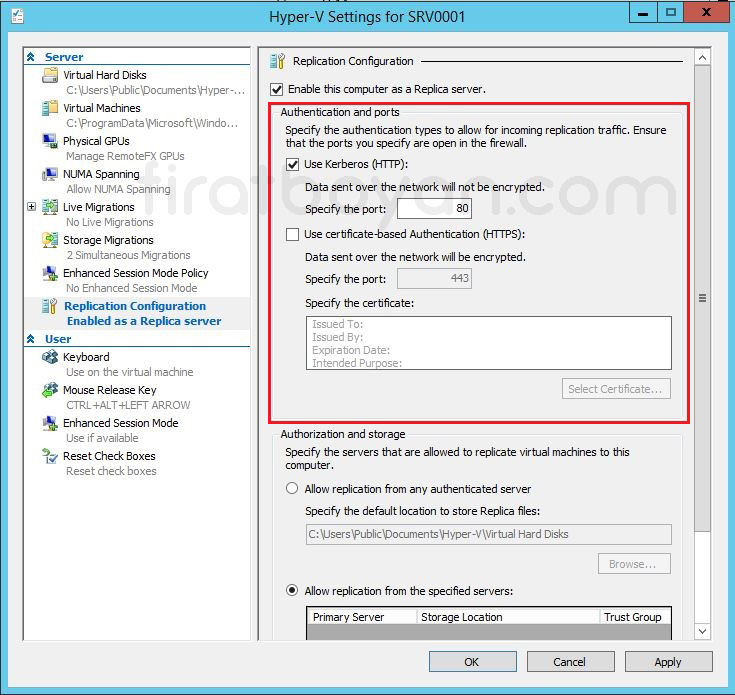Click the Virtual Hard Disks icon
Image resolution: width=735 pixels, height=695 pixels.
(50, 75)
